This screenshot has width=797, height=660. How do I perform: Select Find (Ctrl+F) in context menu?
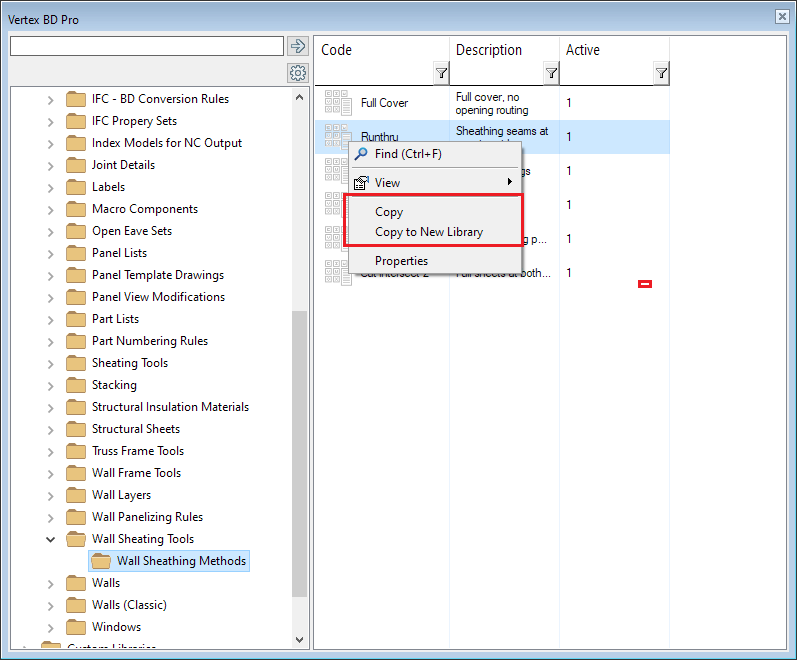407,154
